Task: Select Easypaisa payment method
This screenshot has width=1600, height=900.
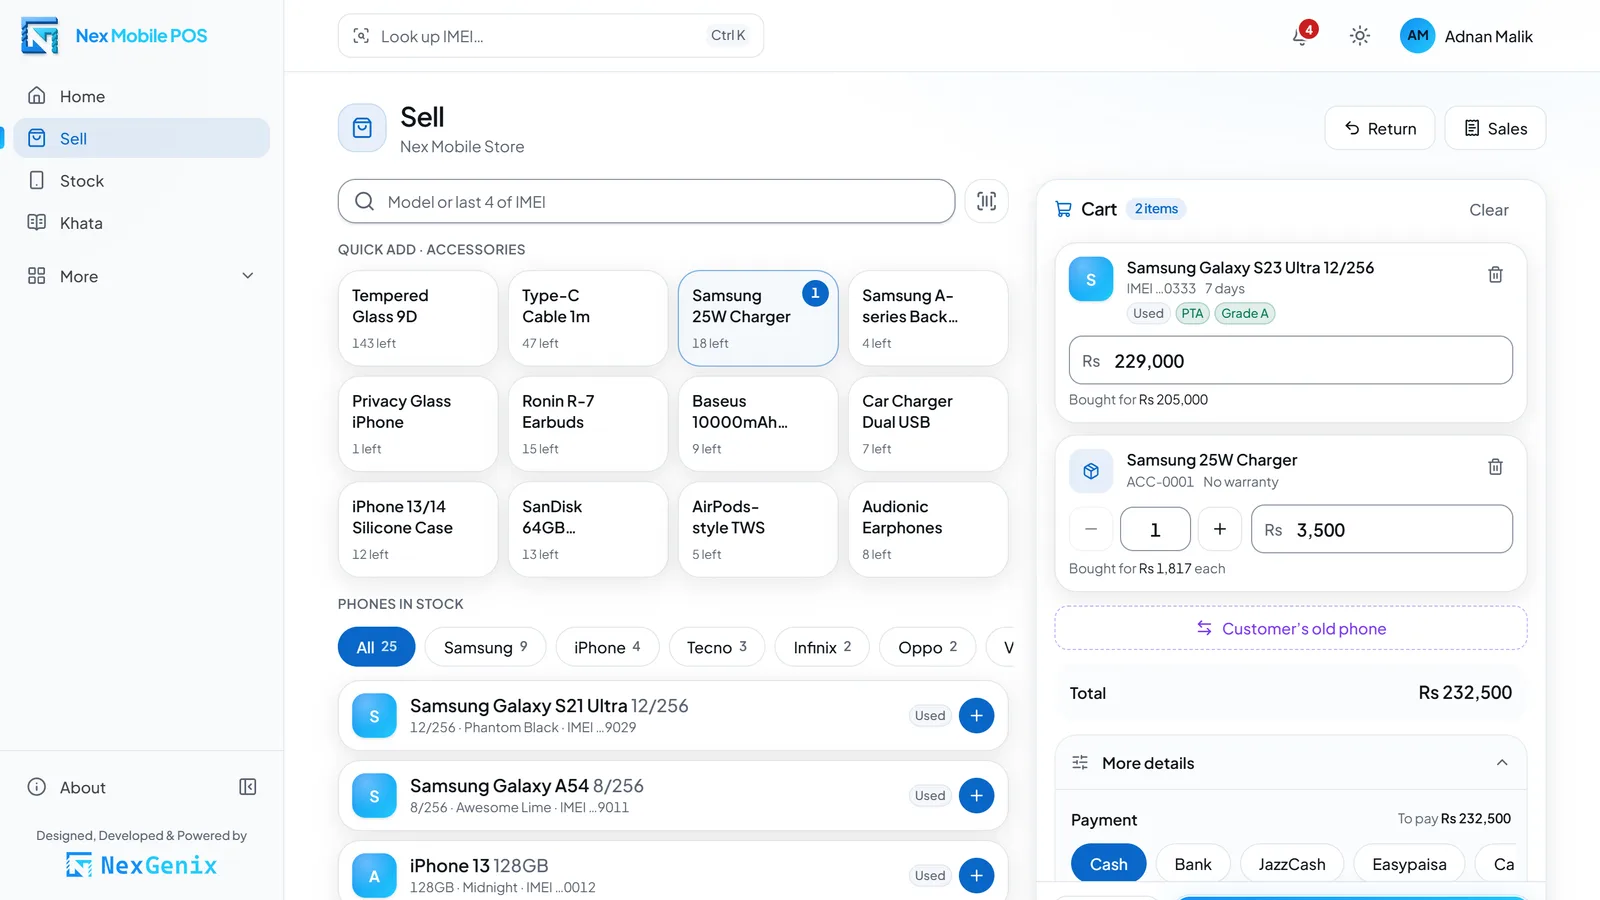Action: tap(1409, 864)
